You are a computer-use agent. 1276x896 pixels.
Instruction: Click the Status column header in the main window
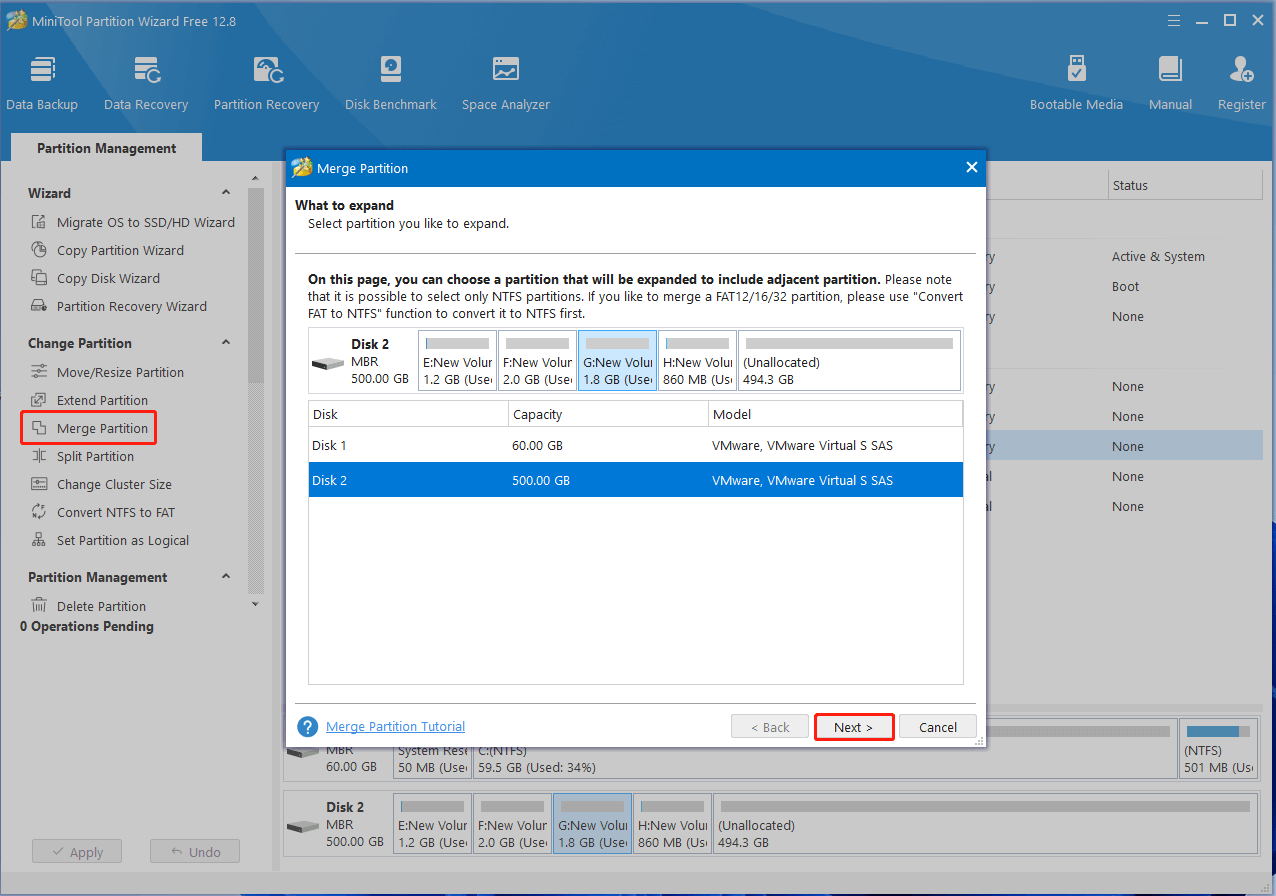pos(1184,185)
